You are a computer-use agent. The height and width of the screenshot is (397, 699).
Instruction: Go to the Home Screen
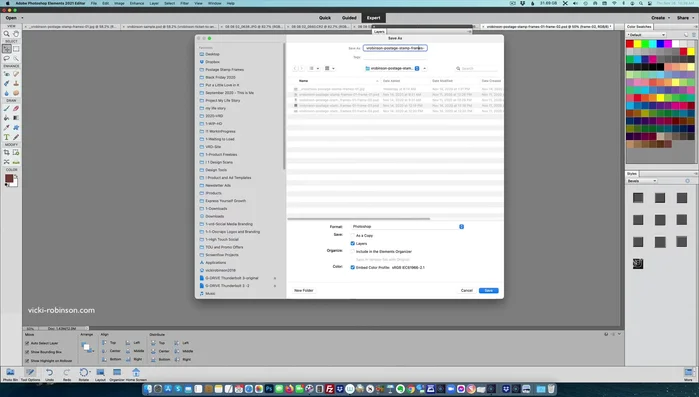(136, 374)
